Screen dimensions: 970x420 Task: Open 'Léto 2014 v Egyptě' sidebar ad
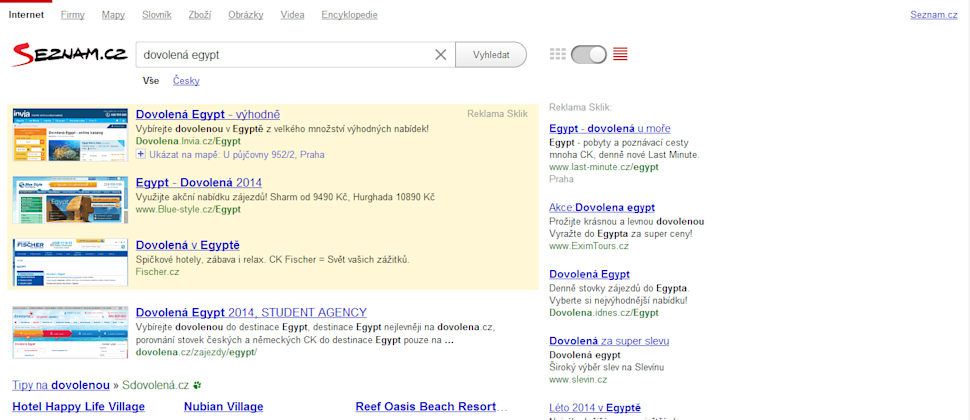click(595, 408)
